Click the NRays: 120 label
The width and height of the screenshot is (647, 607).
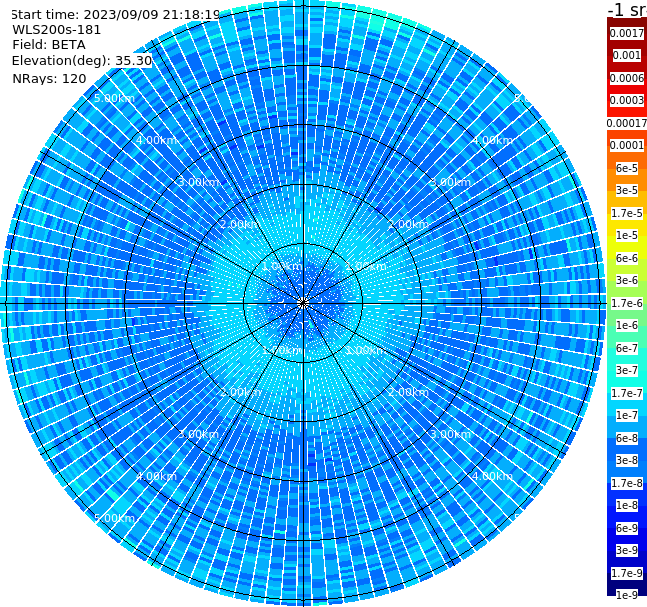click(49, 78)
